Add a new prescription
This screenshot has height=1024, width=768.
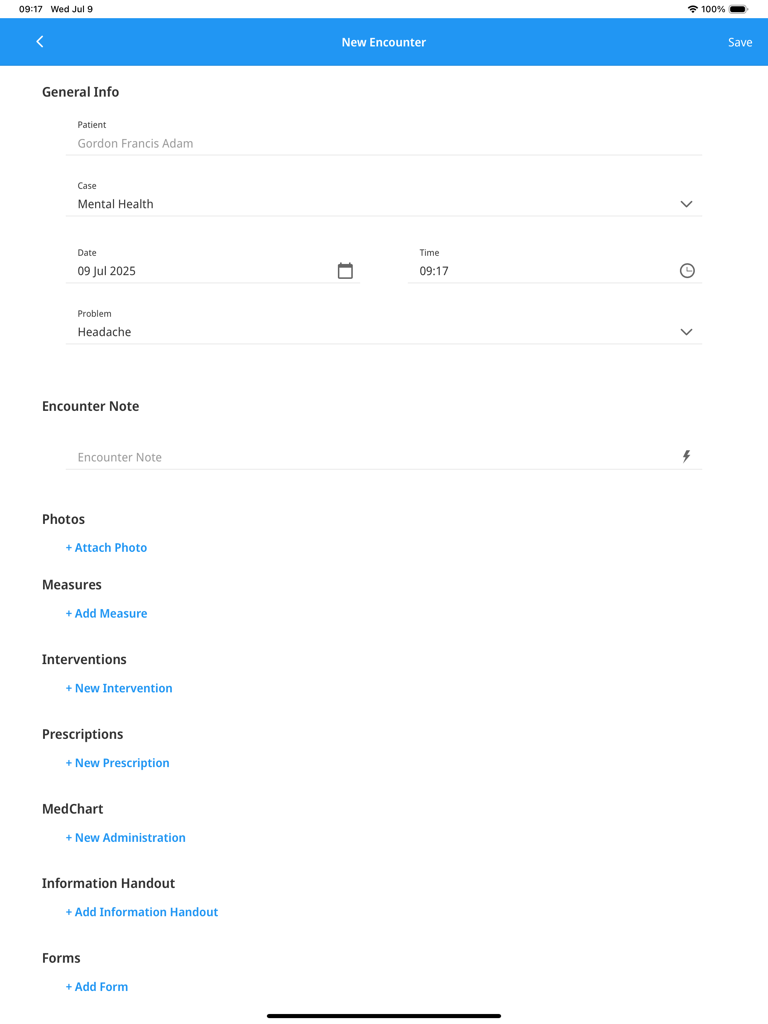[x=118, y=763]
